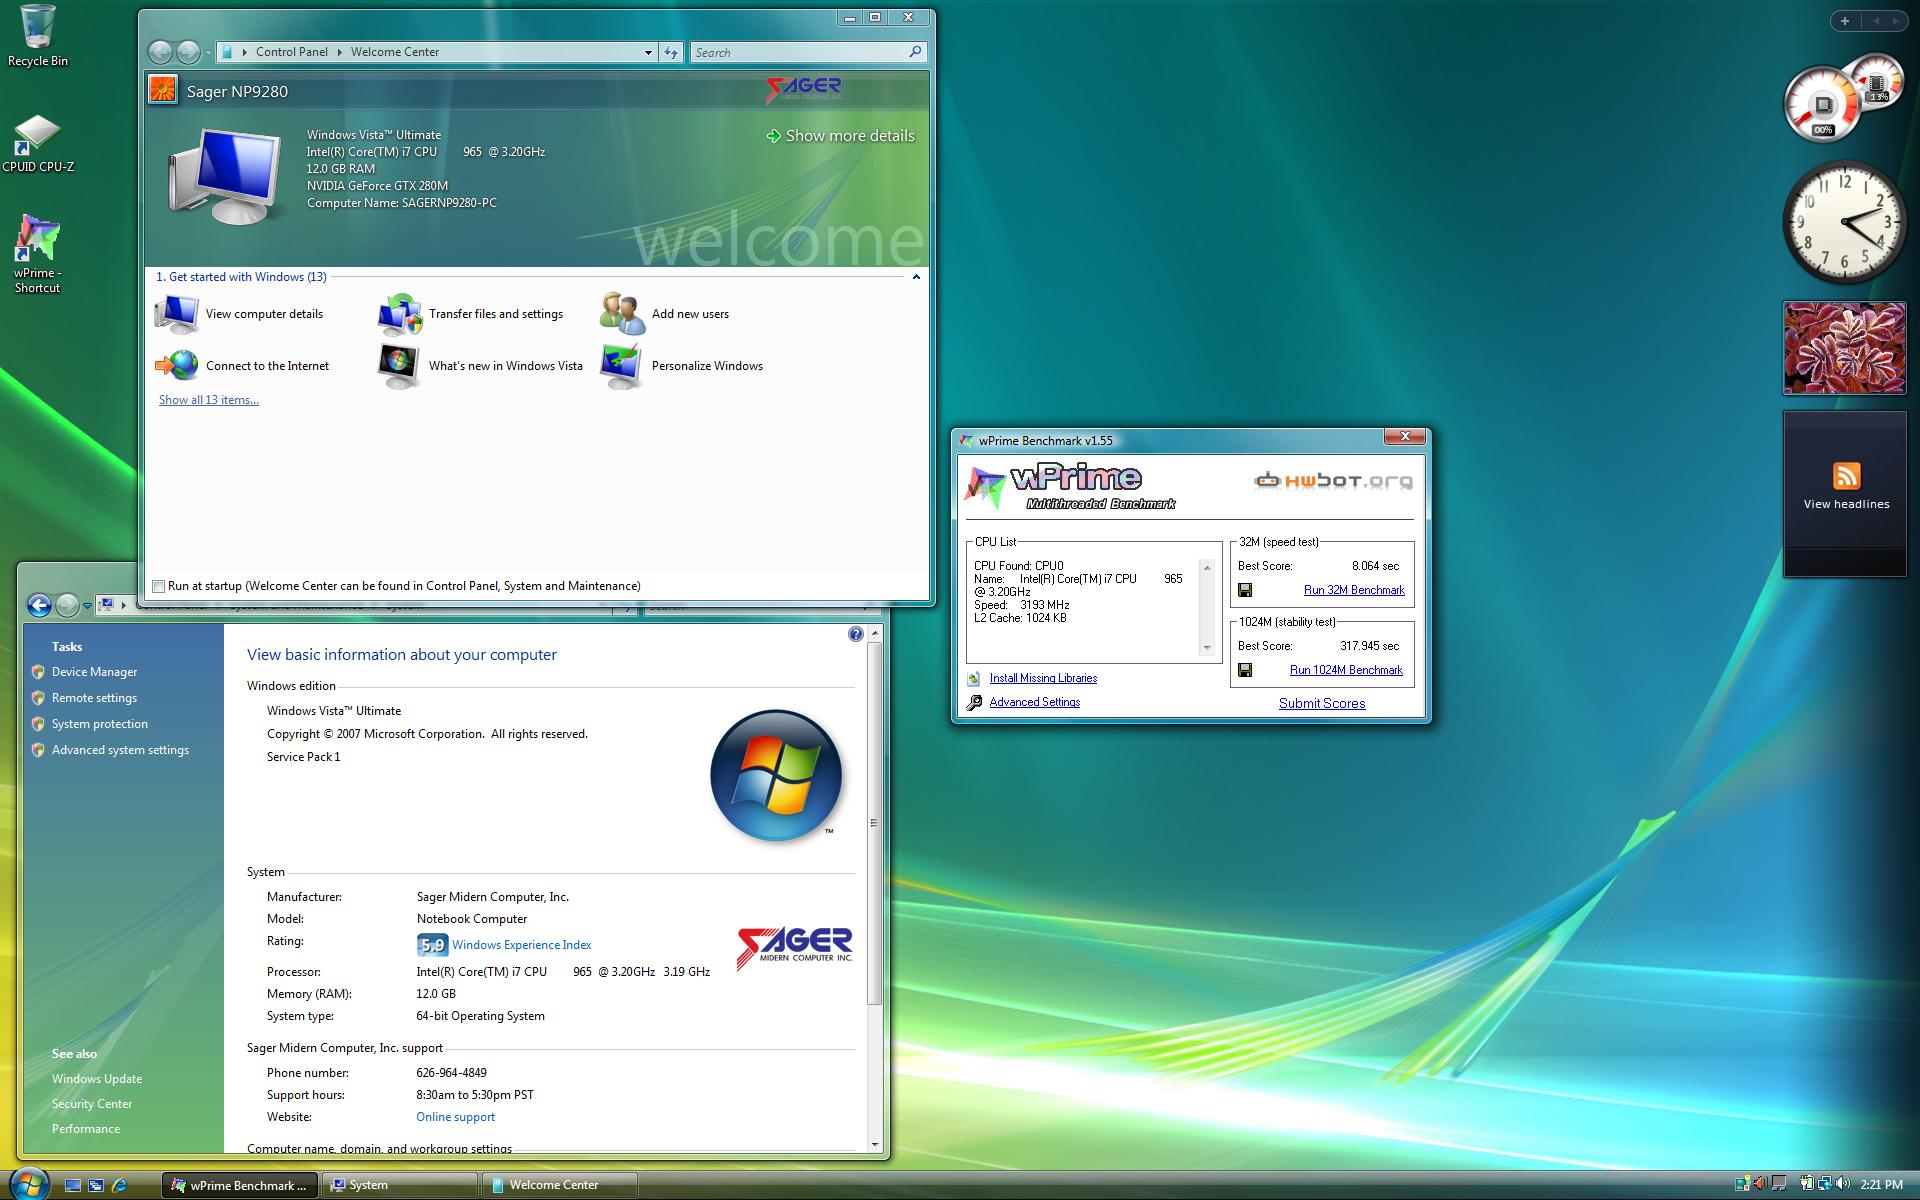Open the Windows Experience Index link
1920x1200 pixels.
click(521, 945)
